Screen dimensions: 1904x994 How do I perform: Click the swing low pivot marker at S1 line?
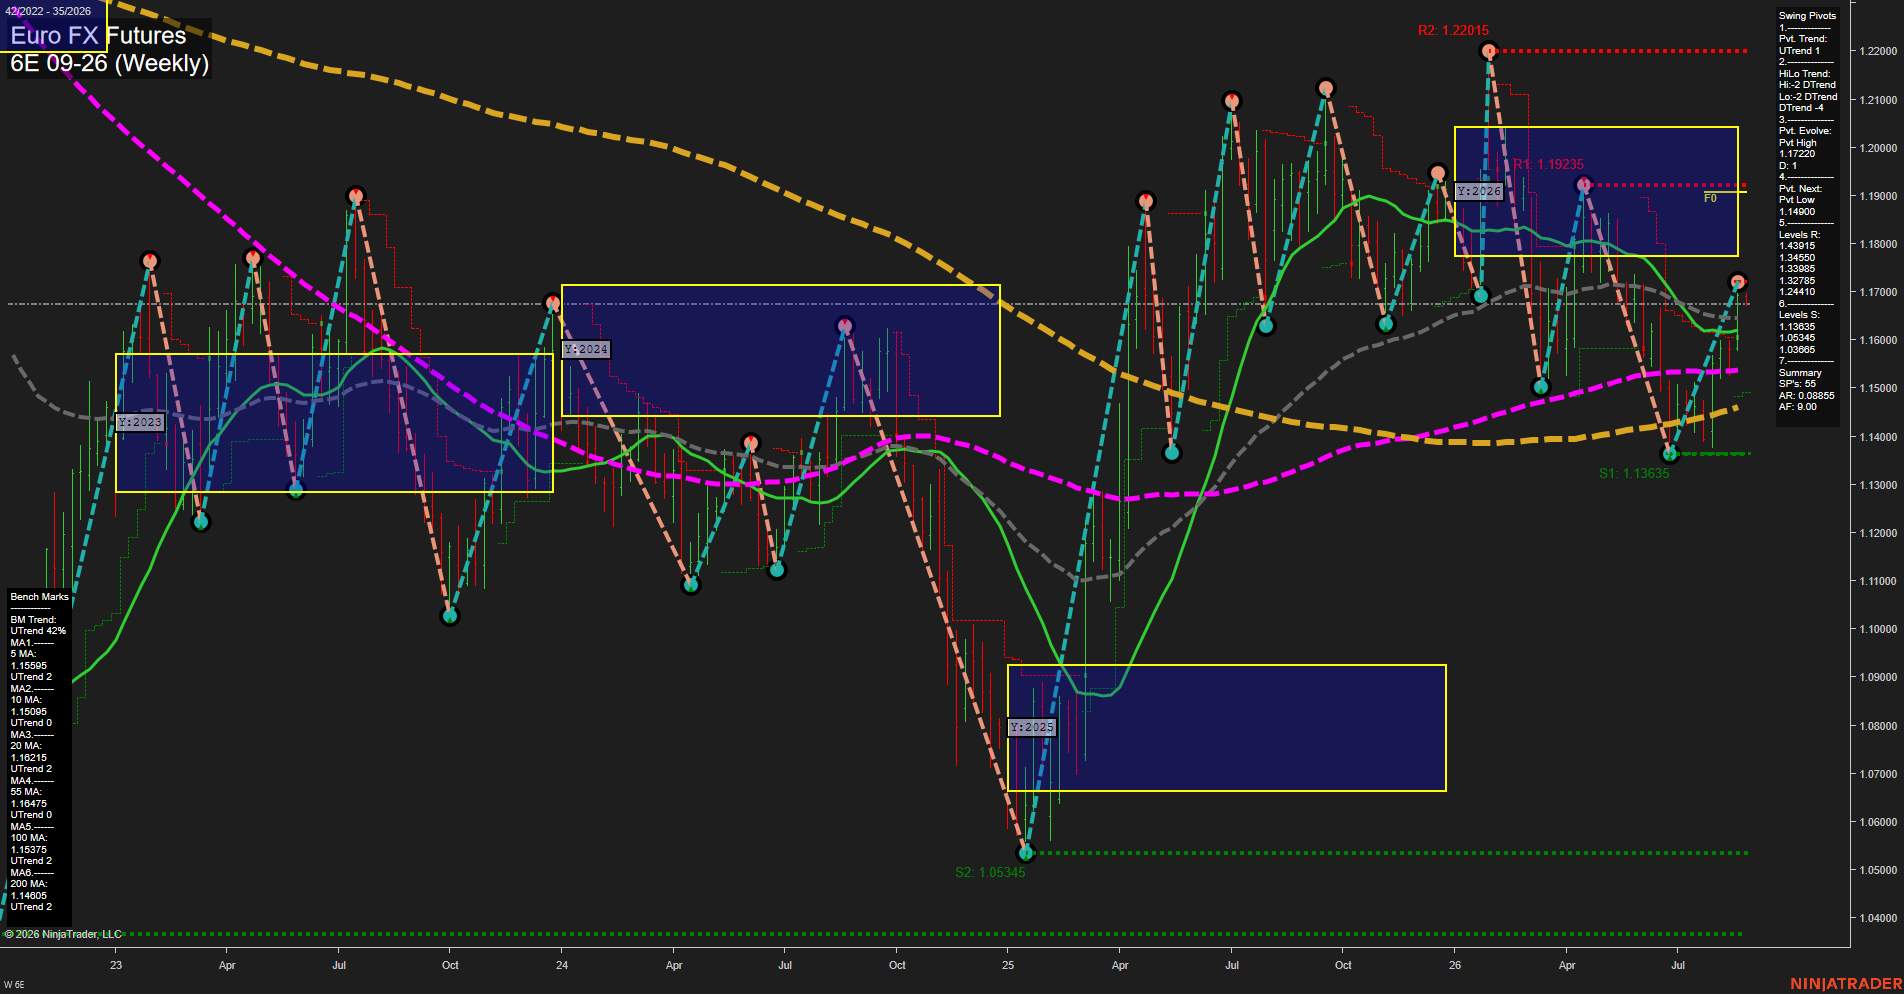pos(1670,454)
